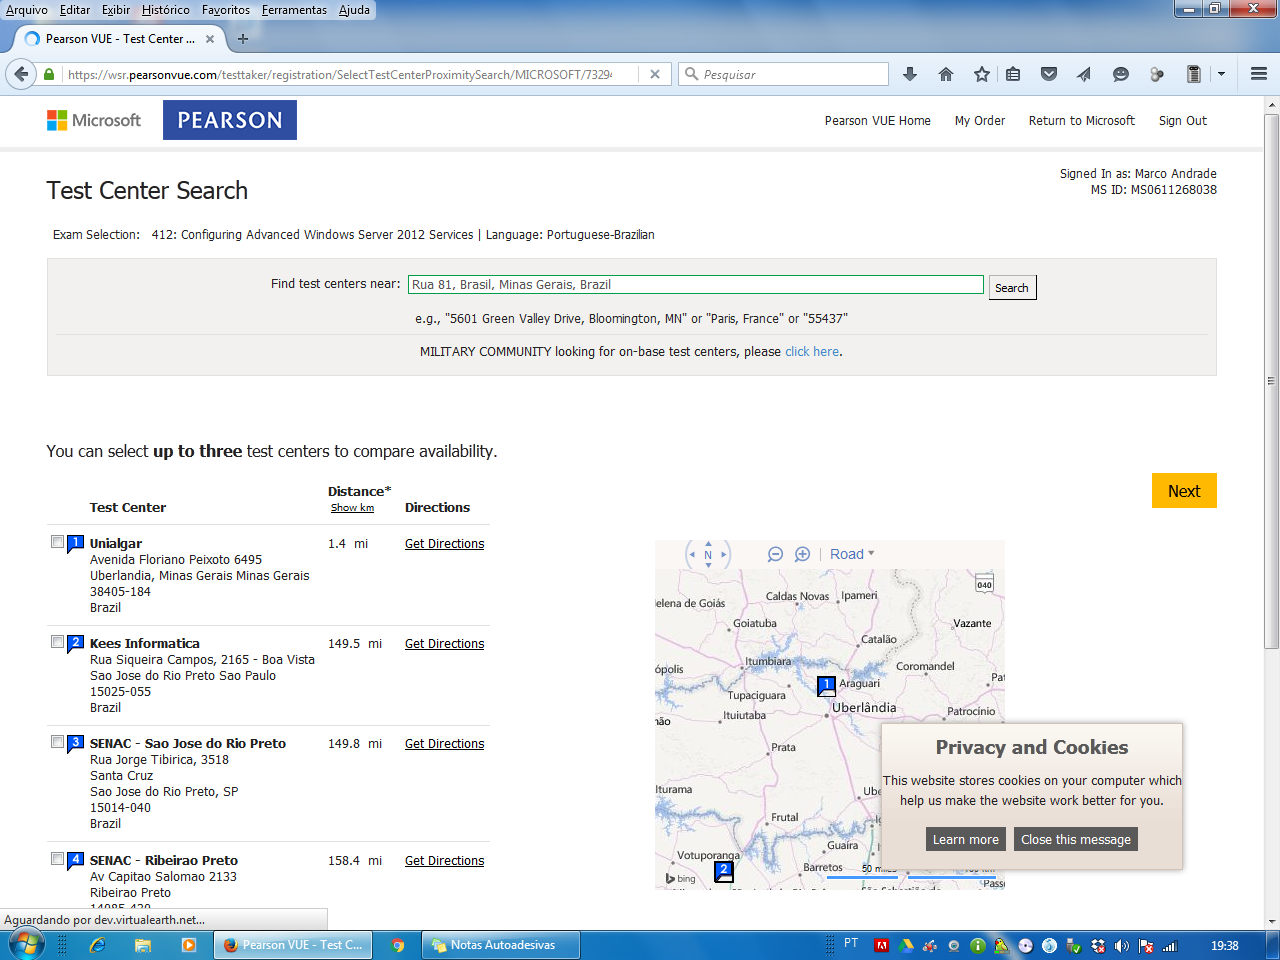The width and height of the screenshot is (1280, 960).
Task: Click map pin 2 at bottom of map
Action: coord(724,871)
